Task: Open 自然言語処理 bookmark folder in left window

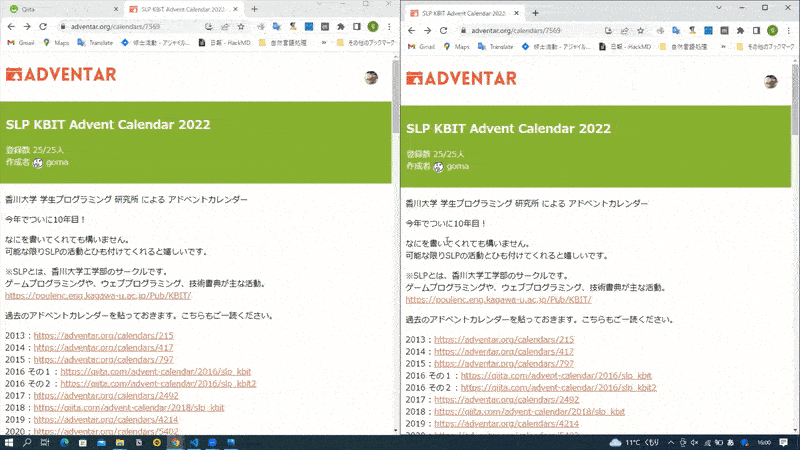Action: 283,43
